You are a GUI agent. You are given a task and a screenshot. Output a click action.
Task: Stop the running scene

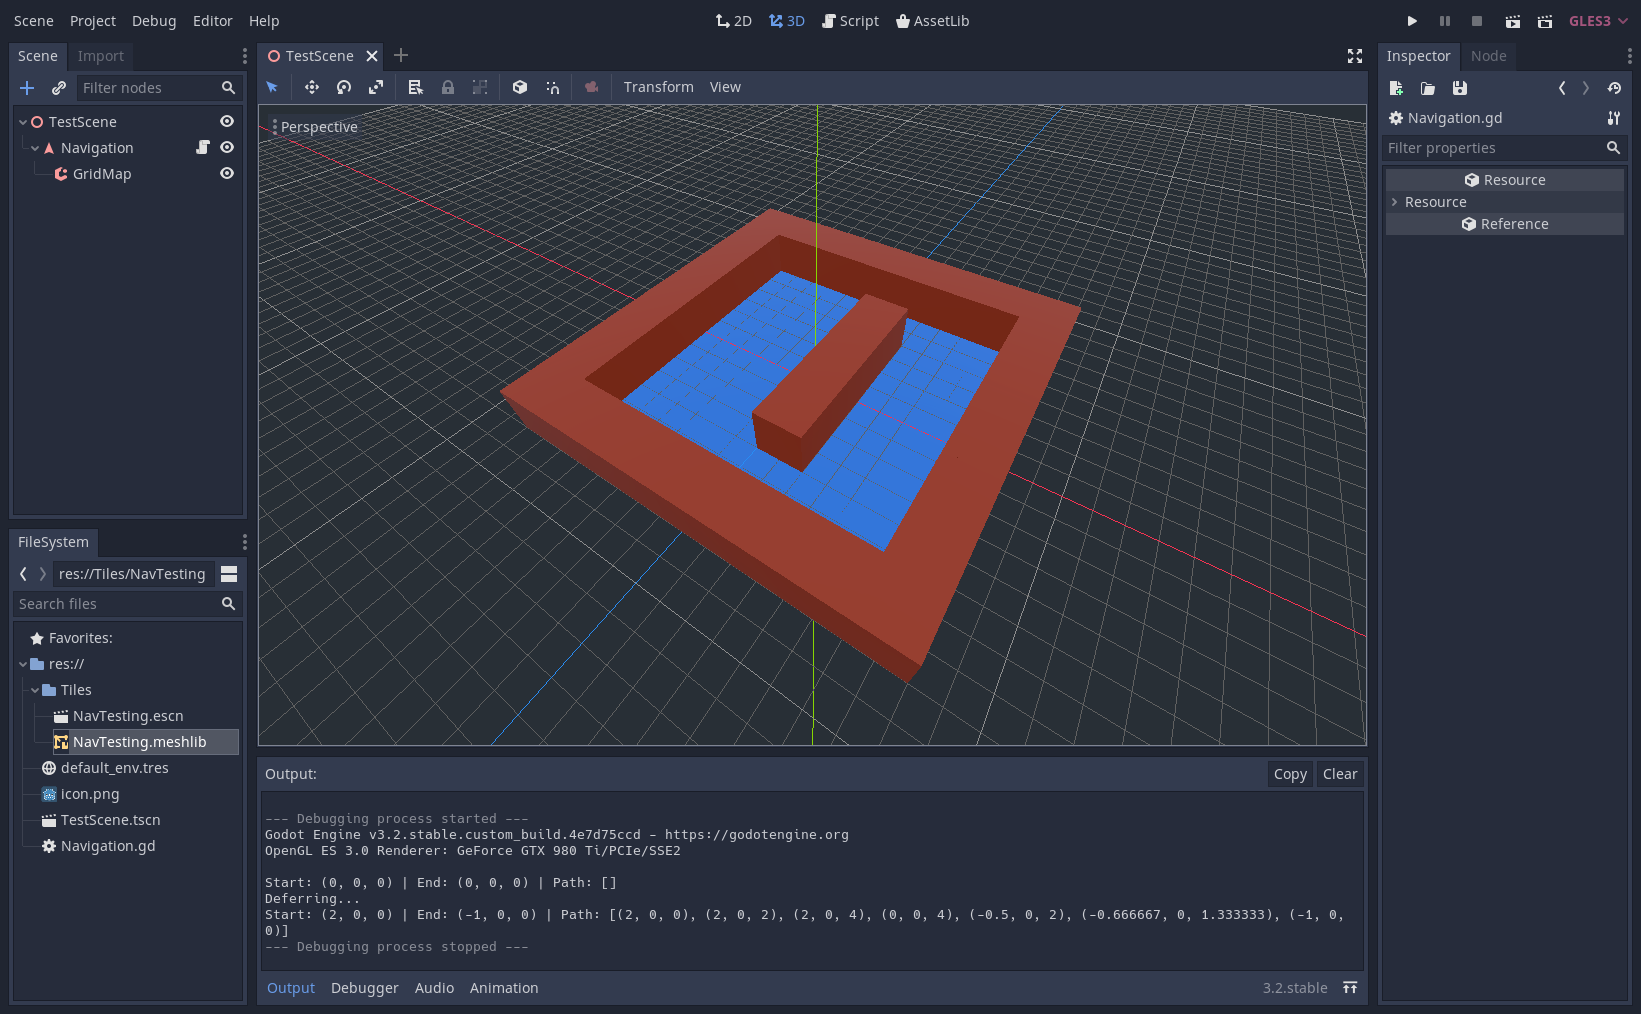tap(1477, 21)
